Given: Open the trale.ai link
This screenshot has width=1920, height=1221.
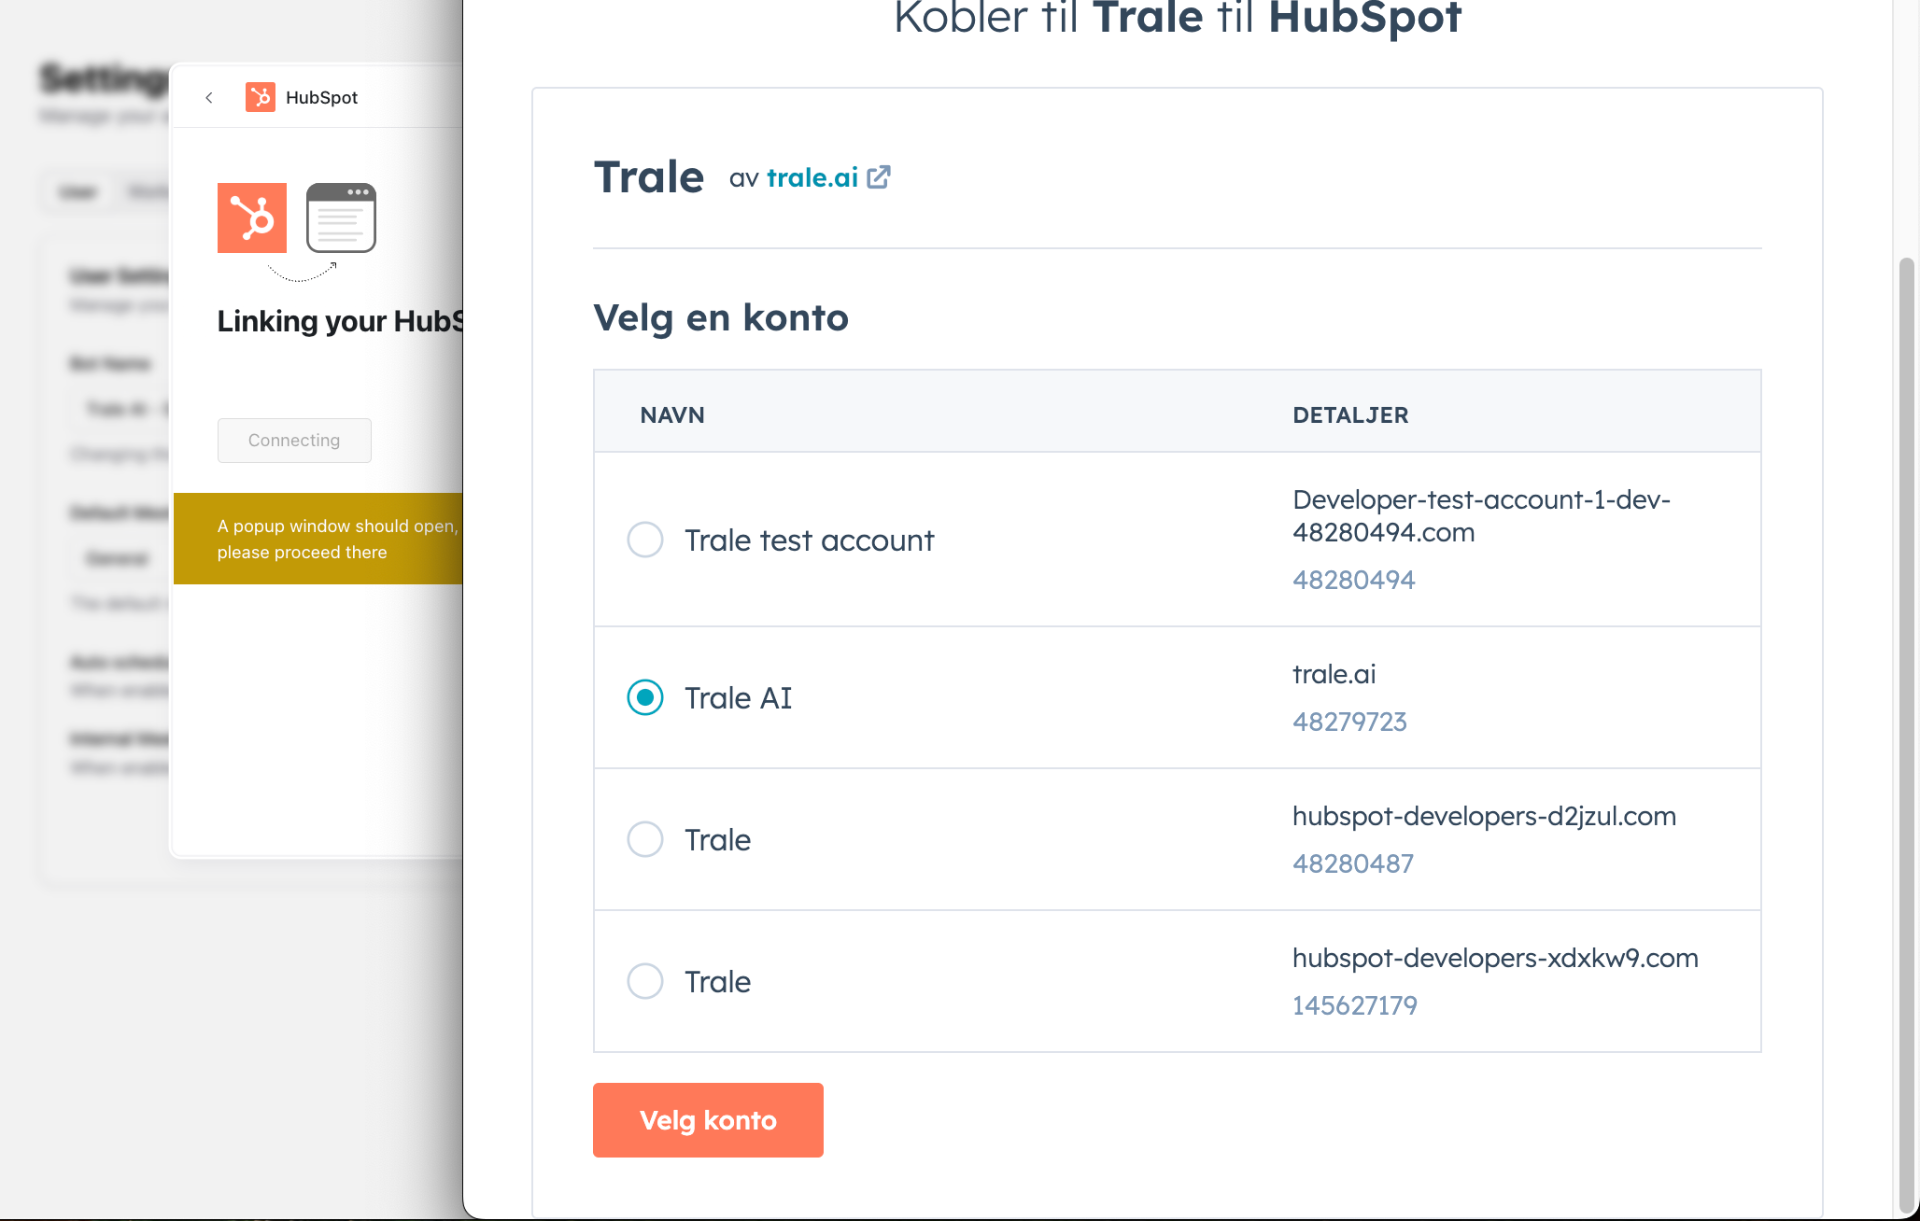Looking at the screenshot, I should point(812,178).
